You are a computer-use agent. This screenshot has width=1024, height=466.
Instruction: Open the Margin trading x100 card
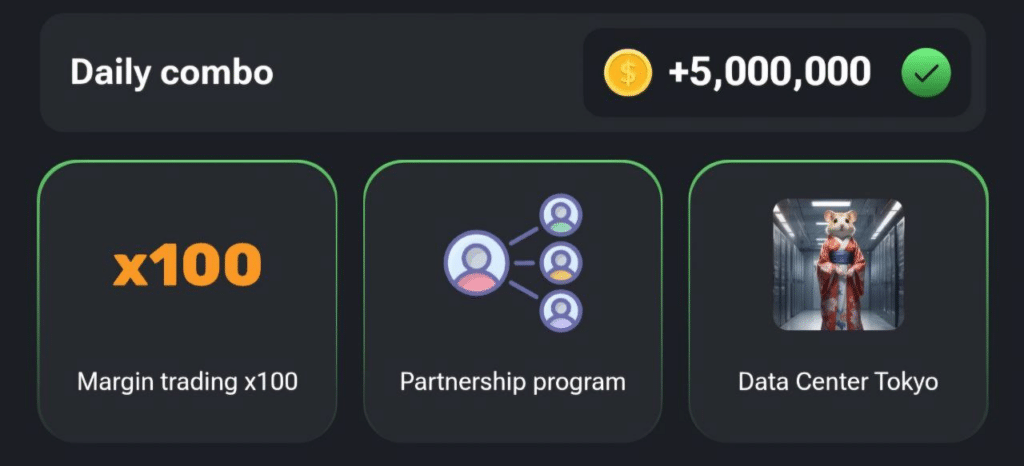pyautogui.click(x=187, y=300)
